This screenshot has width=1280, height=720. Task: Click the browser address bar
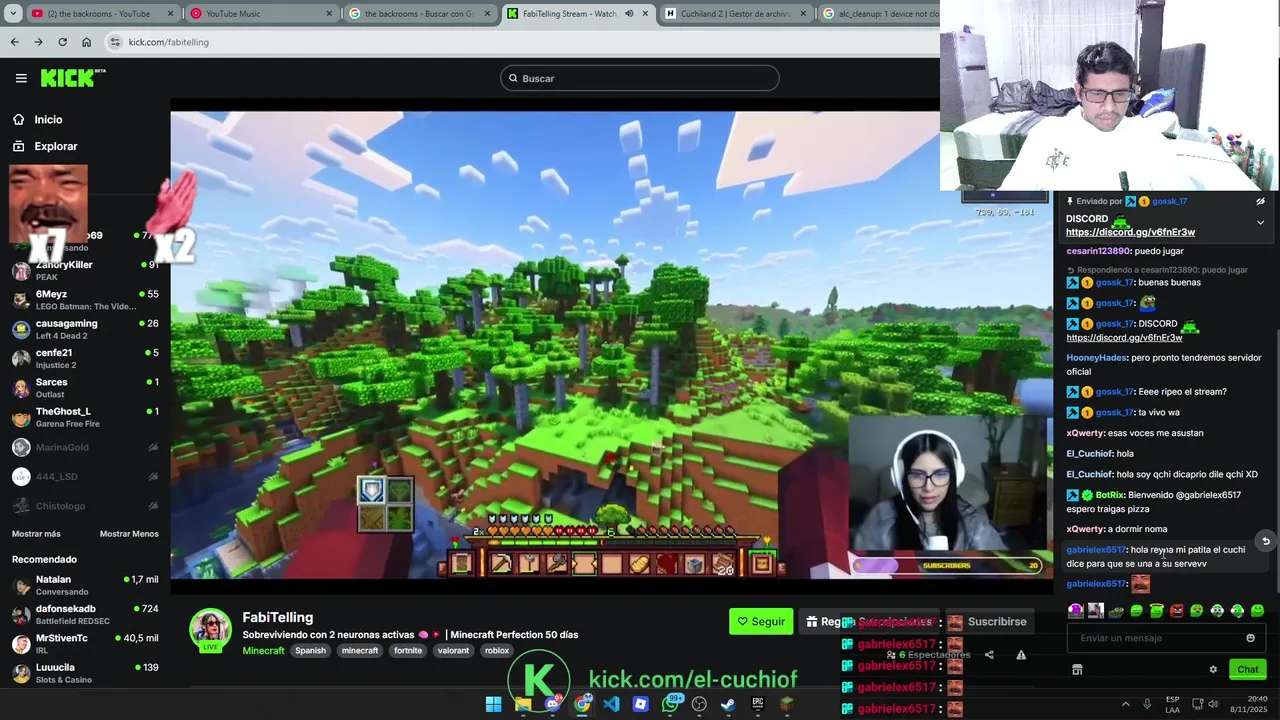tap(520, 42)
